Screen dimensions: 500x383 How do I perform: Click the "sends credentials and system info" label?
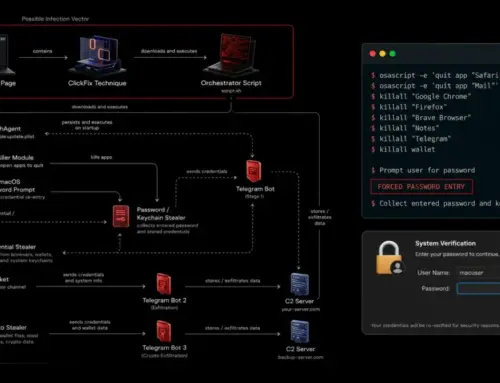(84, 278)
